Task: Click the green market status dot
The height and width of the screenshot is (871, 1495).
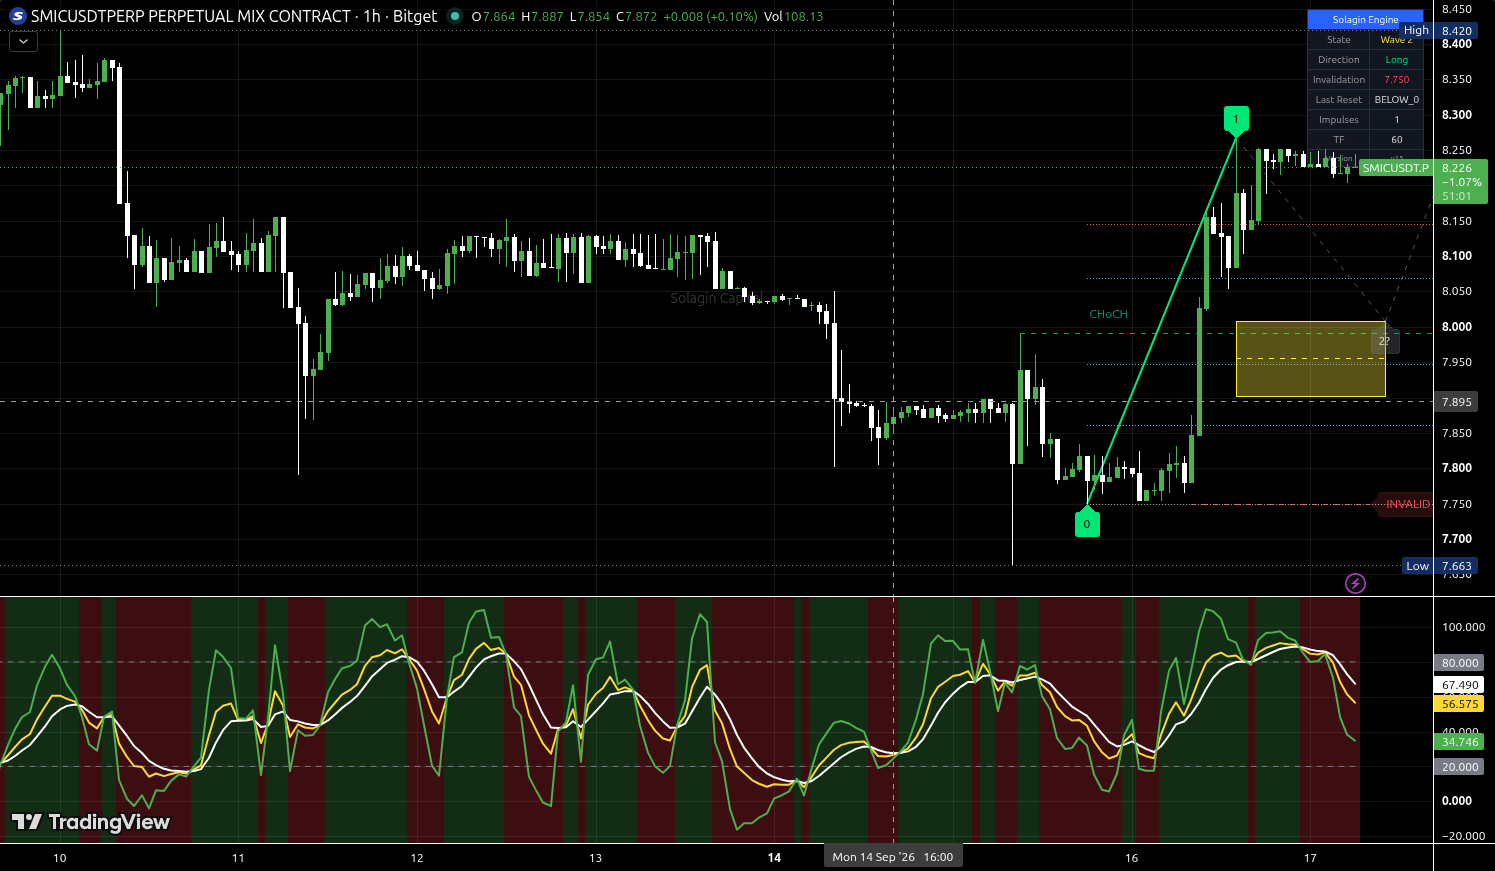Action: click(455, 16)
